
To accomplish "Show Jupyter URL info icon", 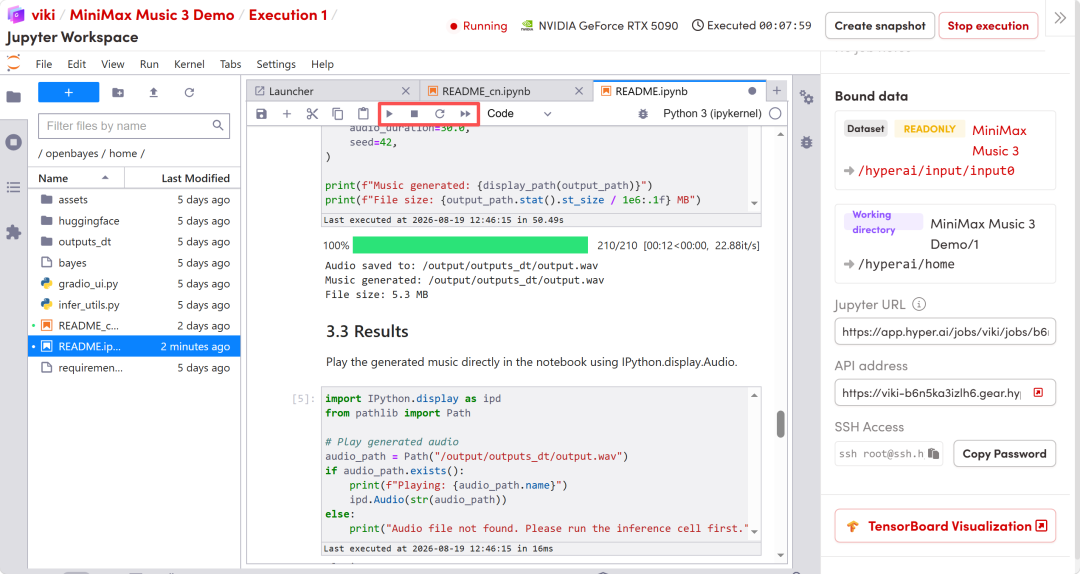I will (919, 304).
